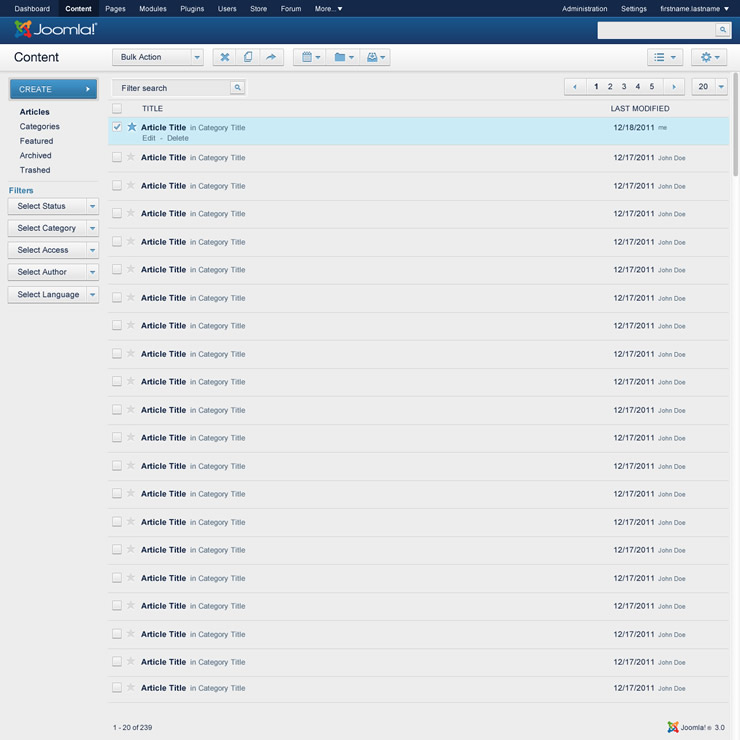Image resolution: width=740 pixels, height=740 pixels.
Task: Expand the More... menu in the top bar
Action: tap(328, 8)
